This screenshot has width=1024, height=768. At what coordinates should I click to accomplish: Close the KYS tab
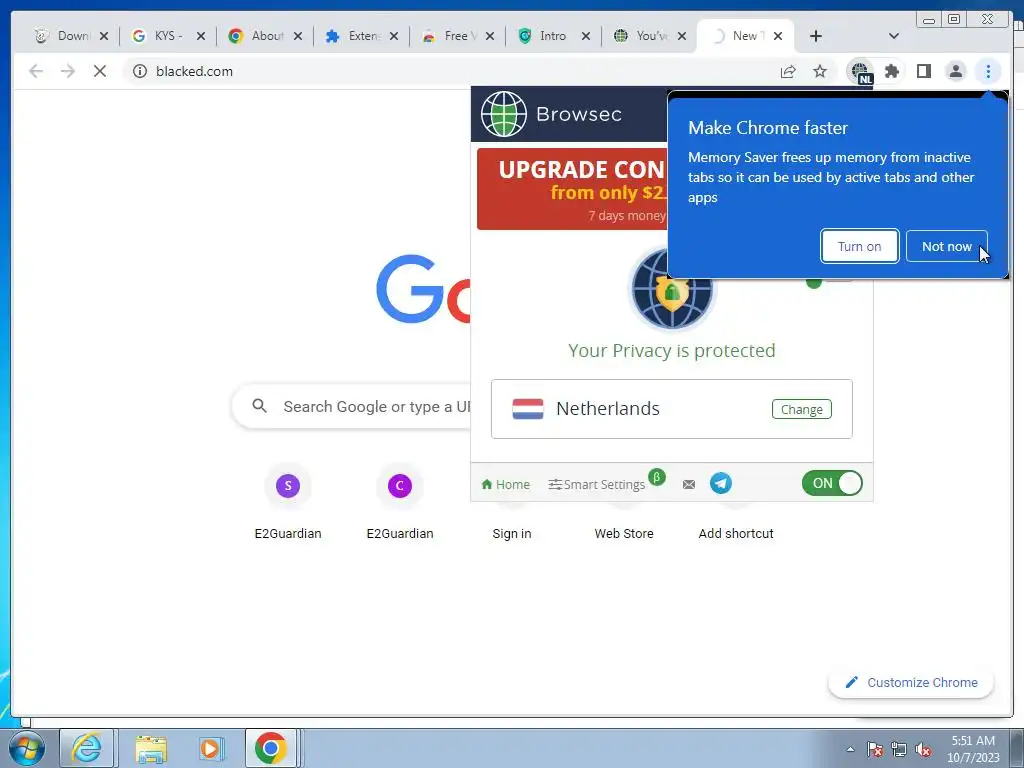[200, 36]
